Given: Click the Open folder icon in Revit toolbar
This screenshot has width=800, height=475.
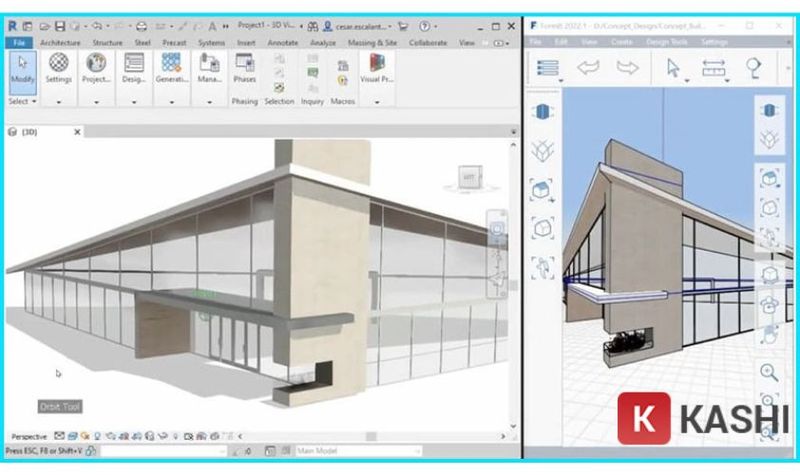Looking at the screenshot, I should click(x=45, y=26).
